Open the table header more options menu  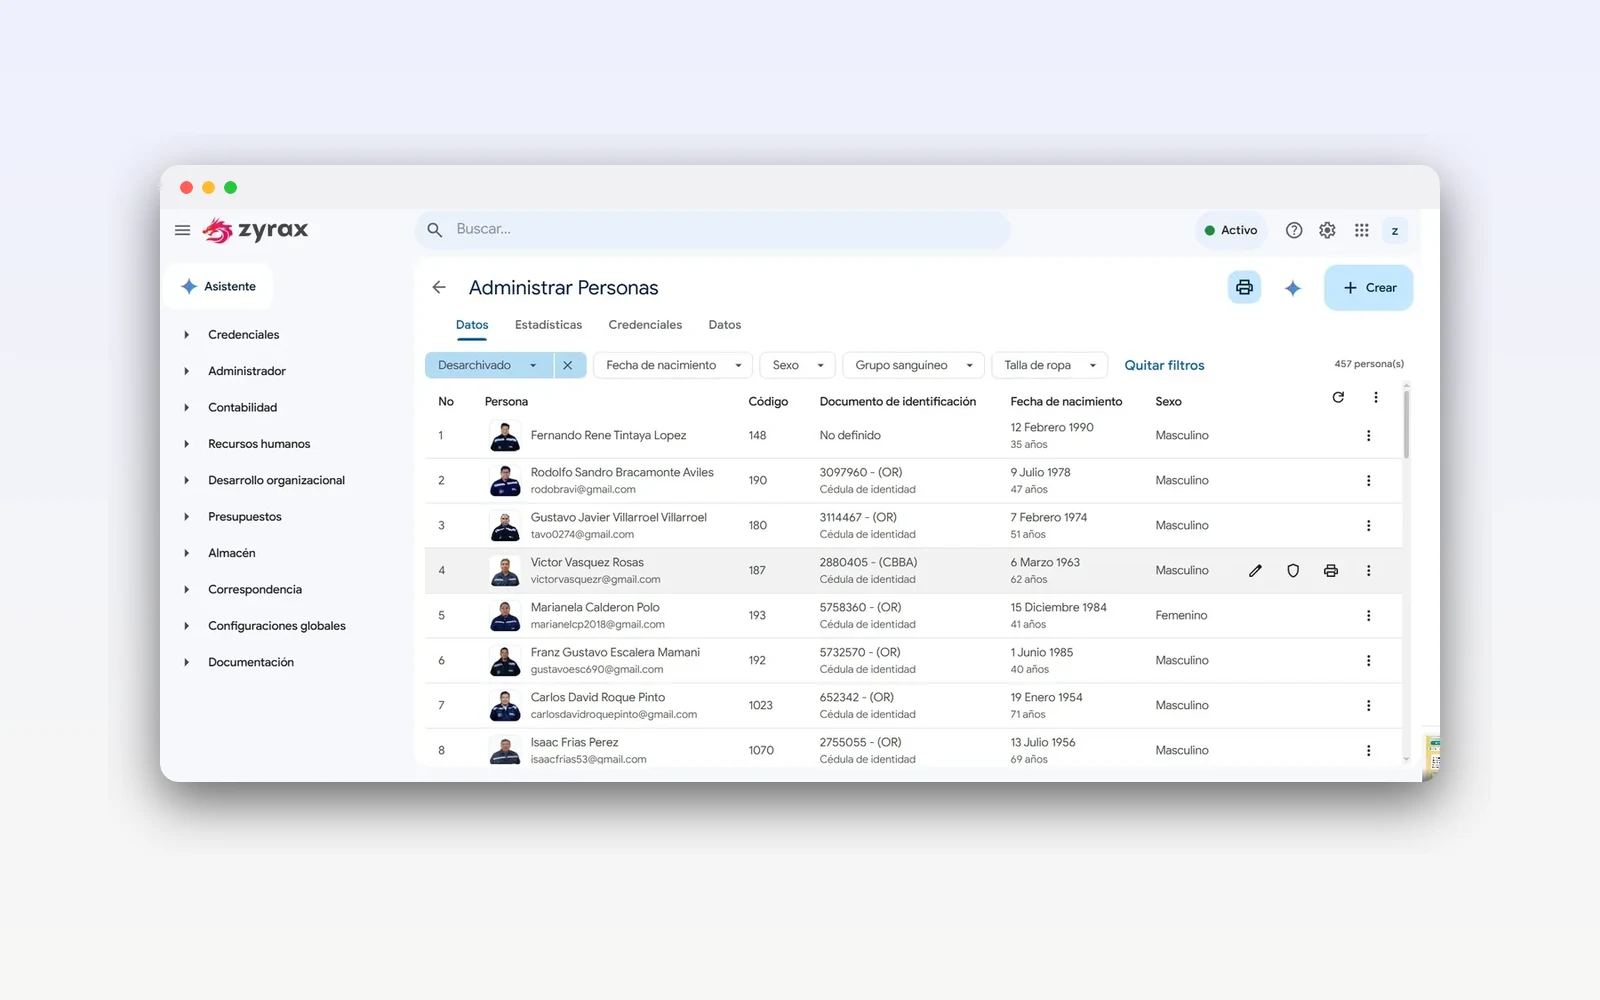1376,397
